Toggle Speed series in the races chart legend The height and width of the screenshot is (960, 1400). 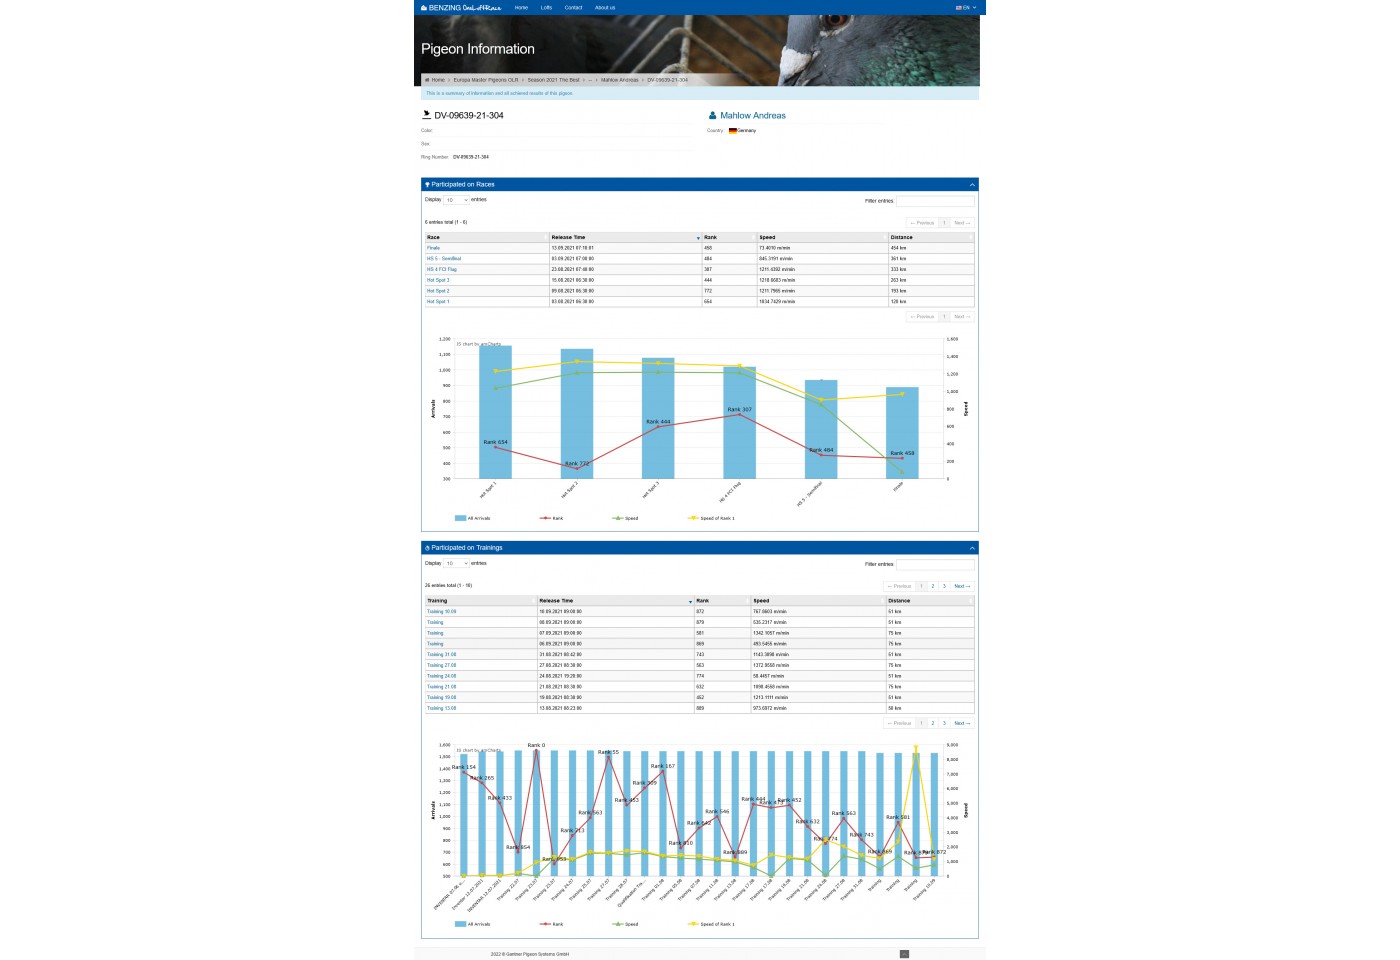click(x=625, y=518)
